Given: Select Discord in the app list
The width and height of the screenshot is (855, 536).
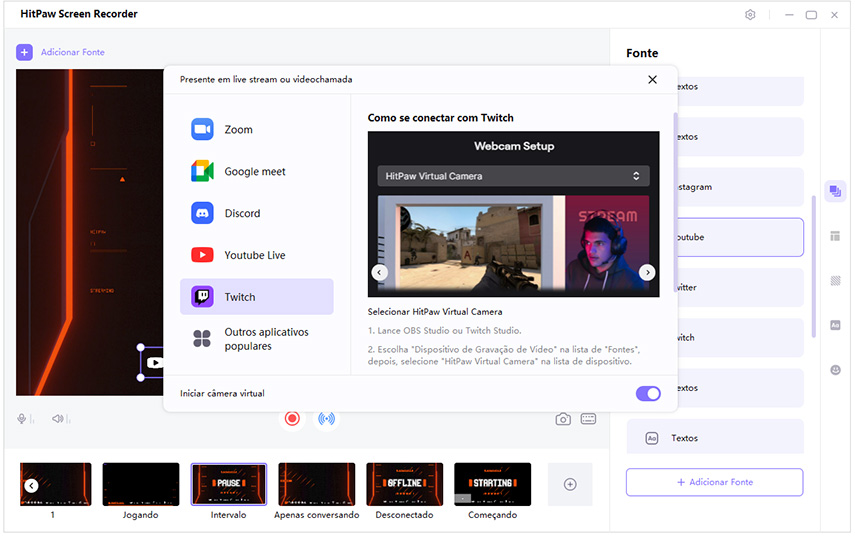Looking at the screenshot, I should [x=257, y=213].
